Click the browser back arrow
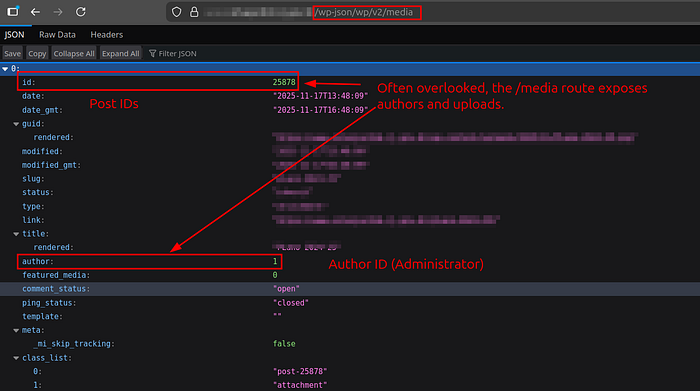The width and height of the screenshot is (700, 391). [35, 12]
